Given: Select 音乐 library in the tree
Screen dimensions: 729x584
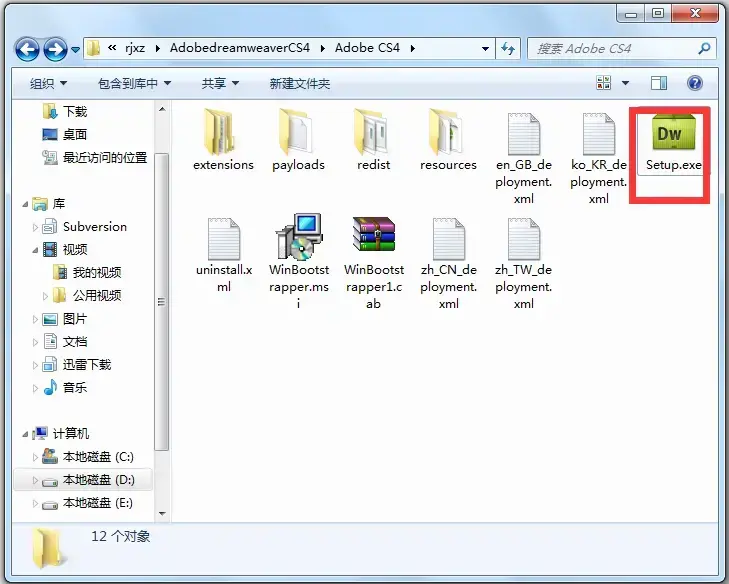Looking at the screenshot, I should (x=75, y=387).
